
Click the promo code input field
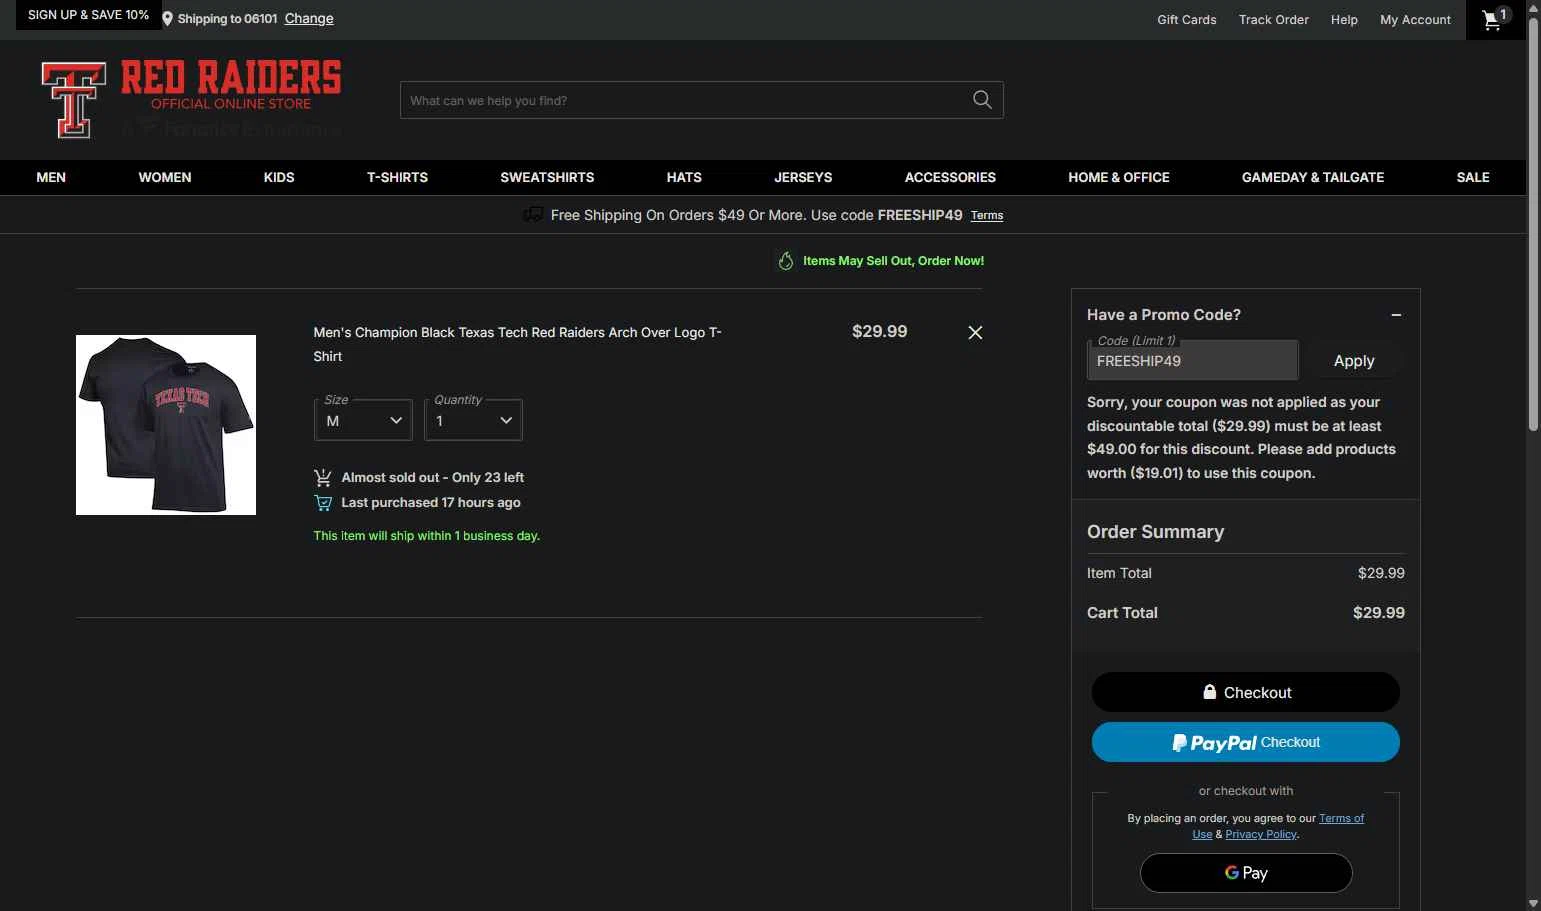[x=1192, y=361]
